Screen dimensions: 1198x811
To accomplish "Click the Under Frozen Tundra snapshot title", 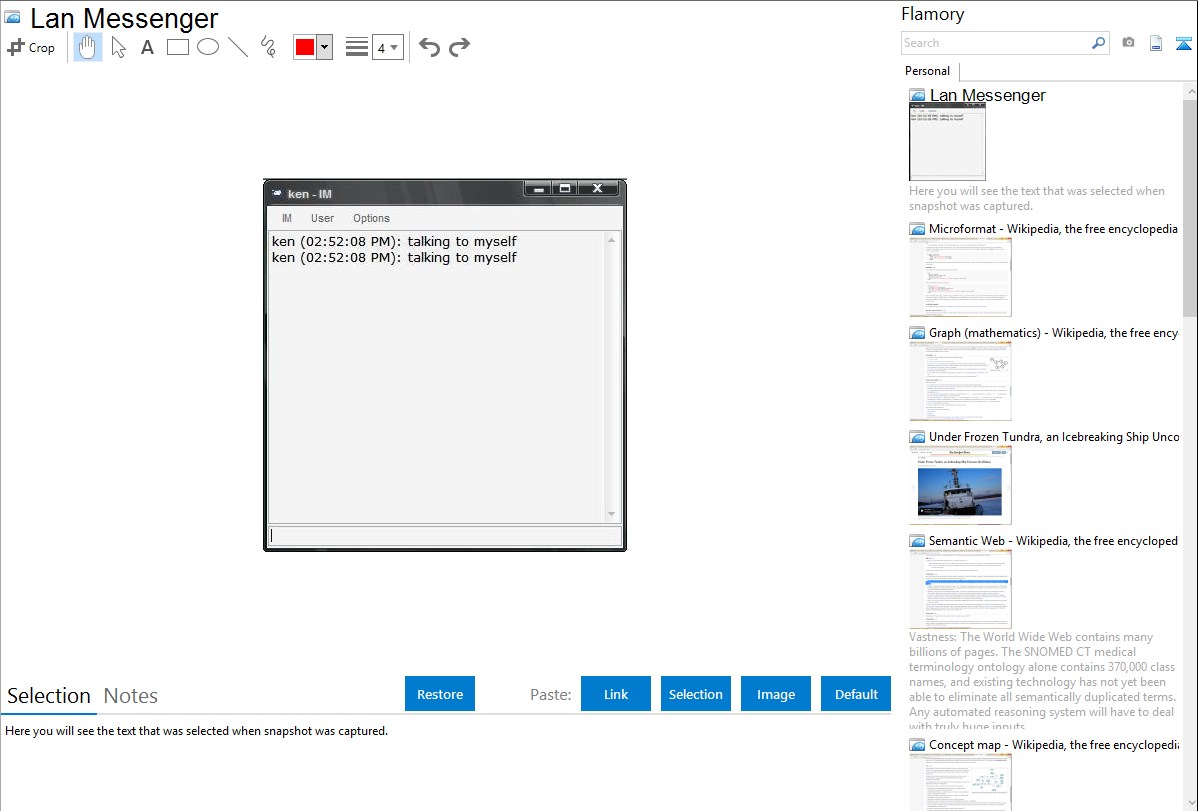I will [x=1054, y=436].
